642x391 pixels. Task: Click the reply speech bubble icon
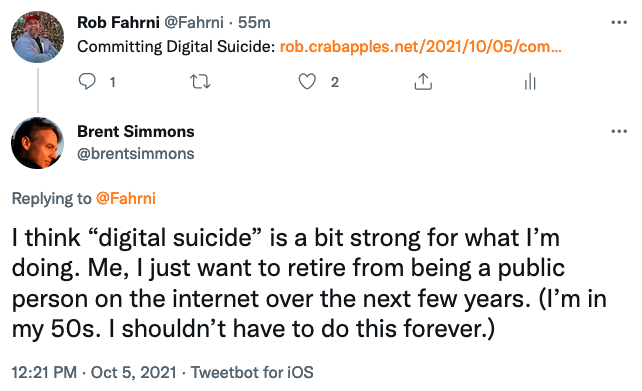point(87,81)
